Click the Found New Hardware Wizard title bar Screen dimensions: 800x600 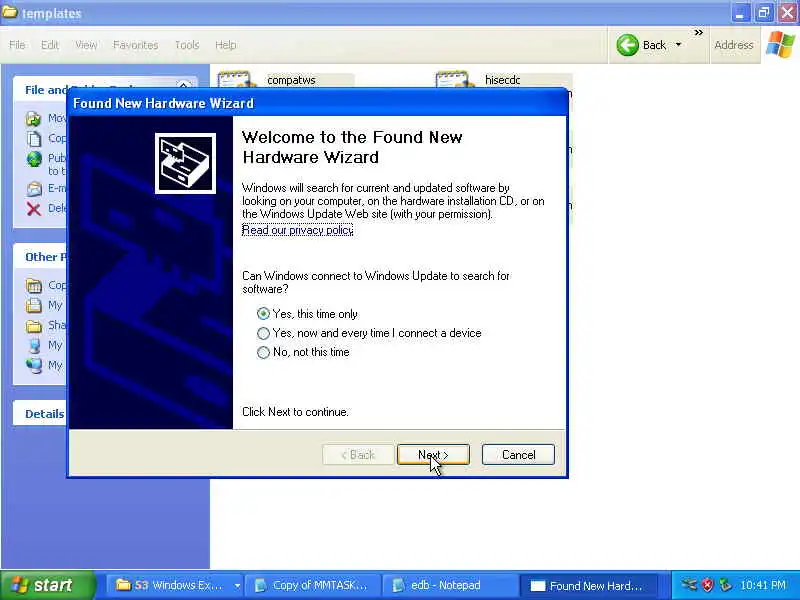coord(317,103)
